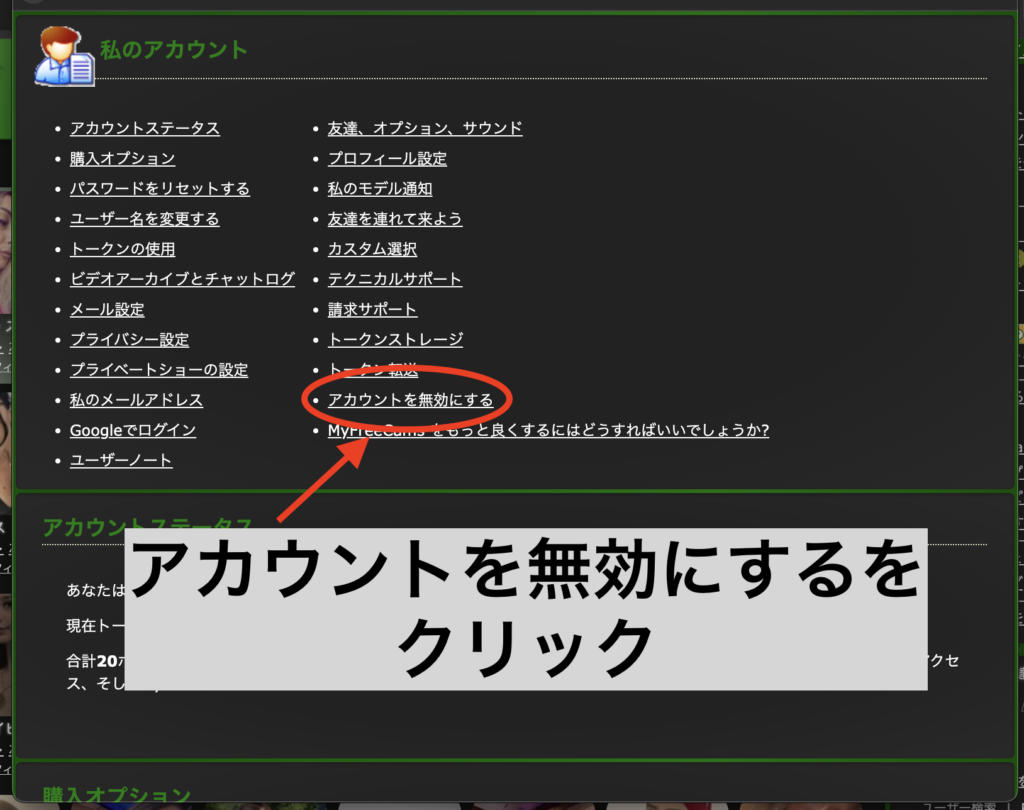Open the トークンの使用 token usage page
This screenshot has height=810, width=1024.
click(121, 249)
